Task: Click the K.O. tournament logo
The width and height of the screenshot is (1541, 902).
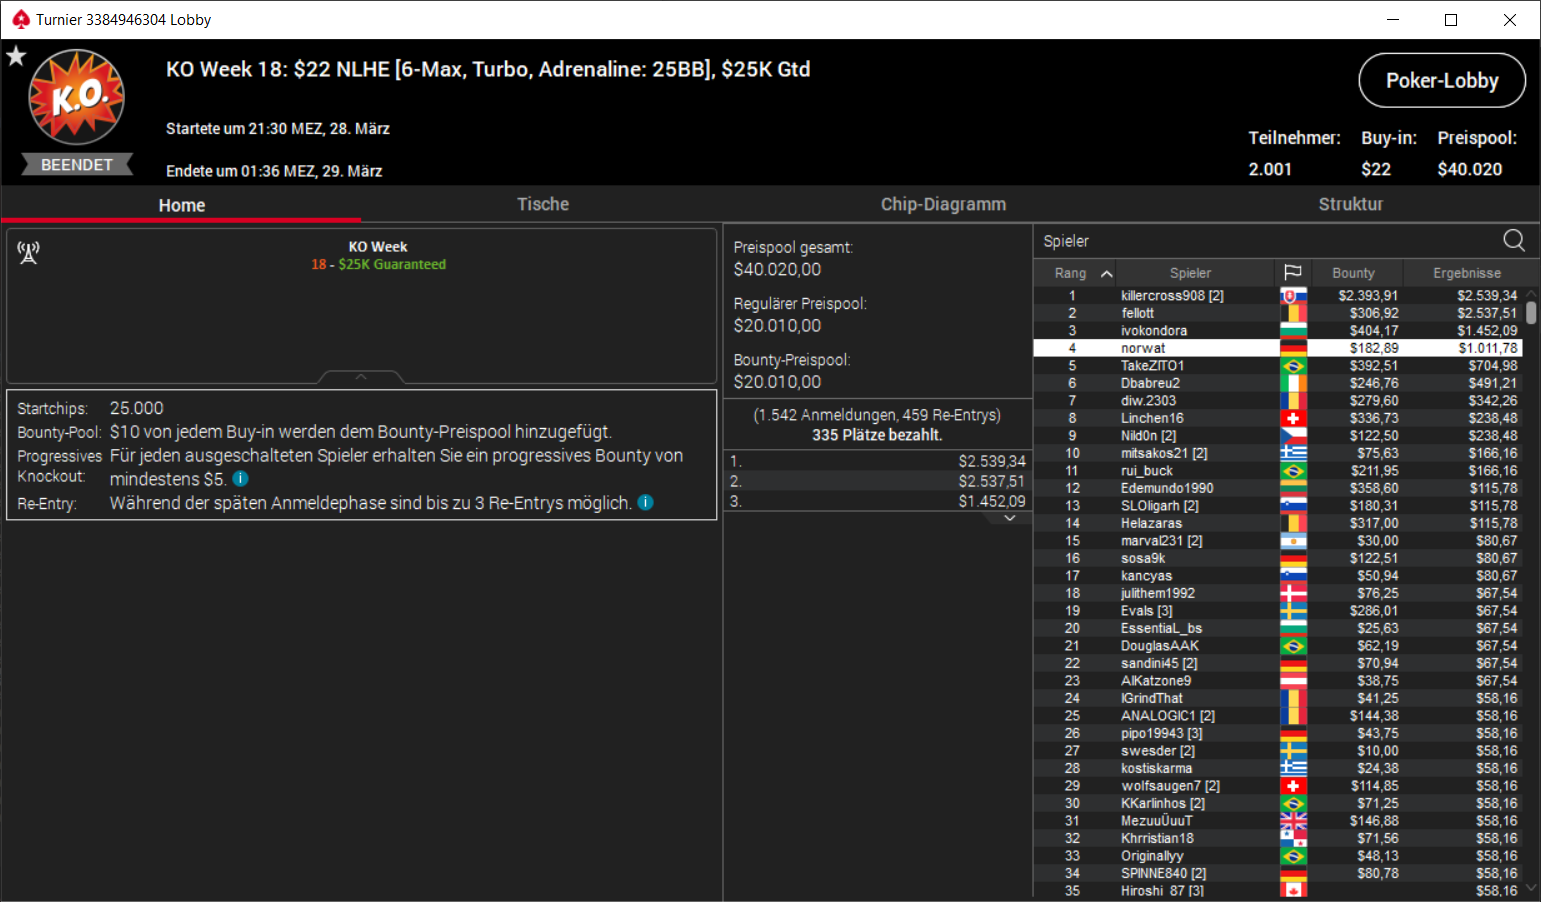Action: tap(77, 98)
